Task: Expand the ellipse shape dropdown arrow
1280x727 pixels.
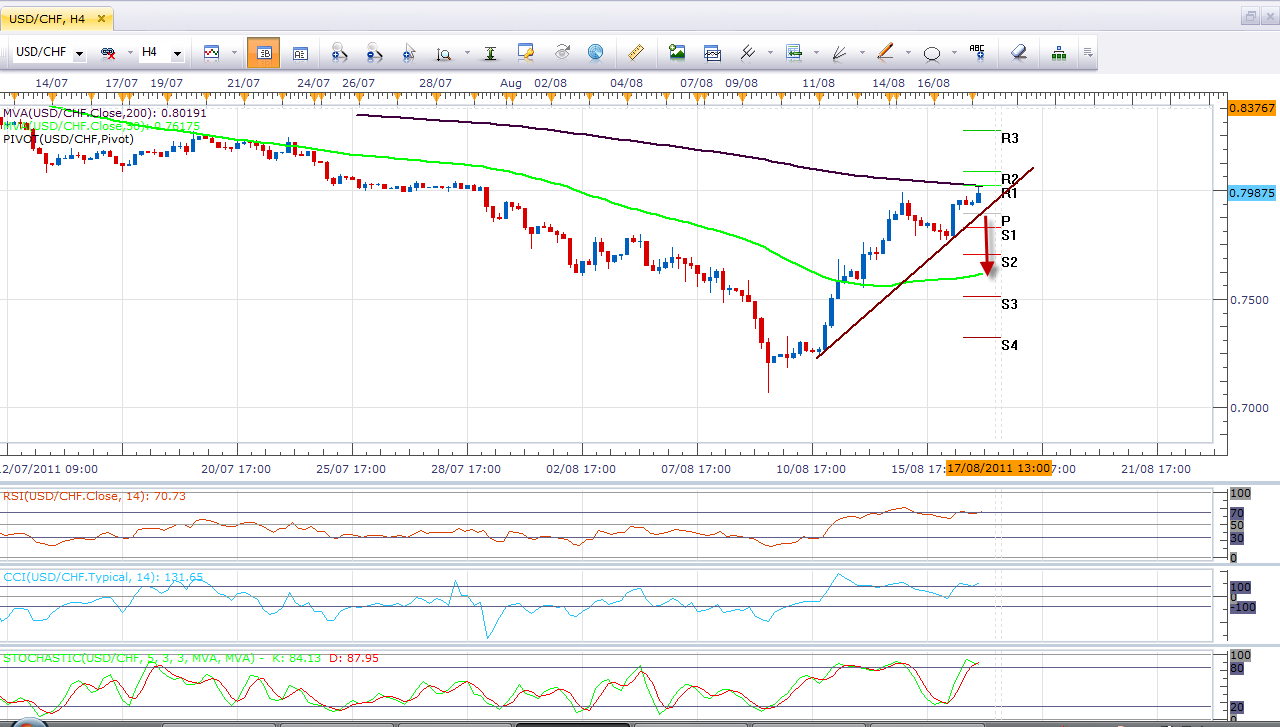Action: coord(954,52)
